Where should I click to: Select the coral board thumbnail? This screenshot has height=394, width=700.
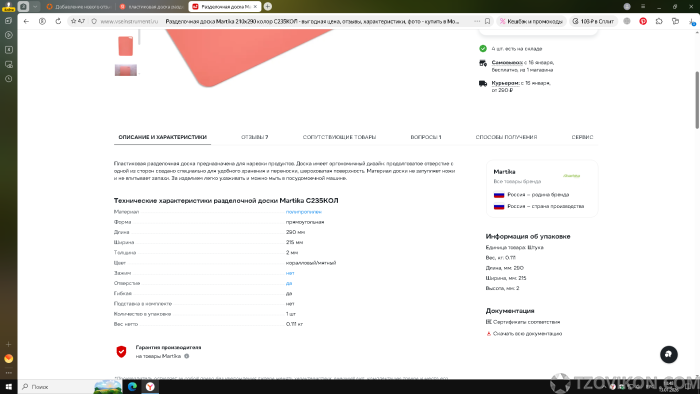[x=125, y=46]
